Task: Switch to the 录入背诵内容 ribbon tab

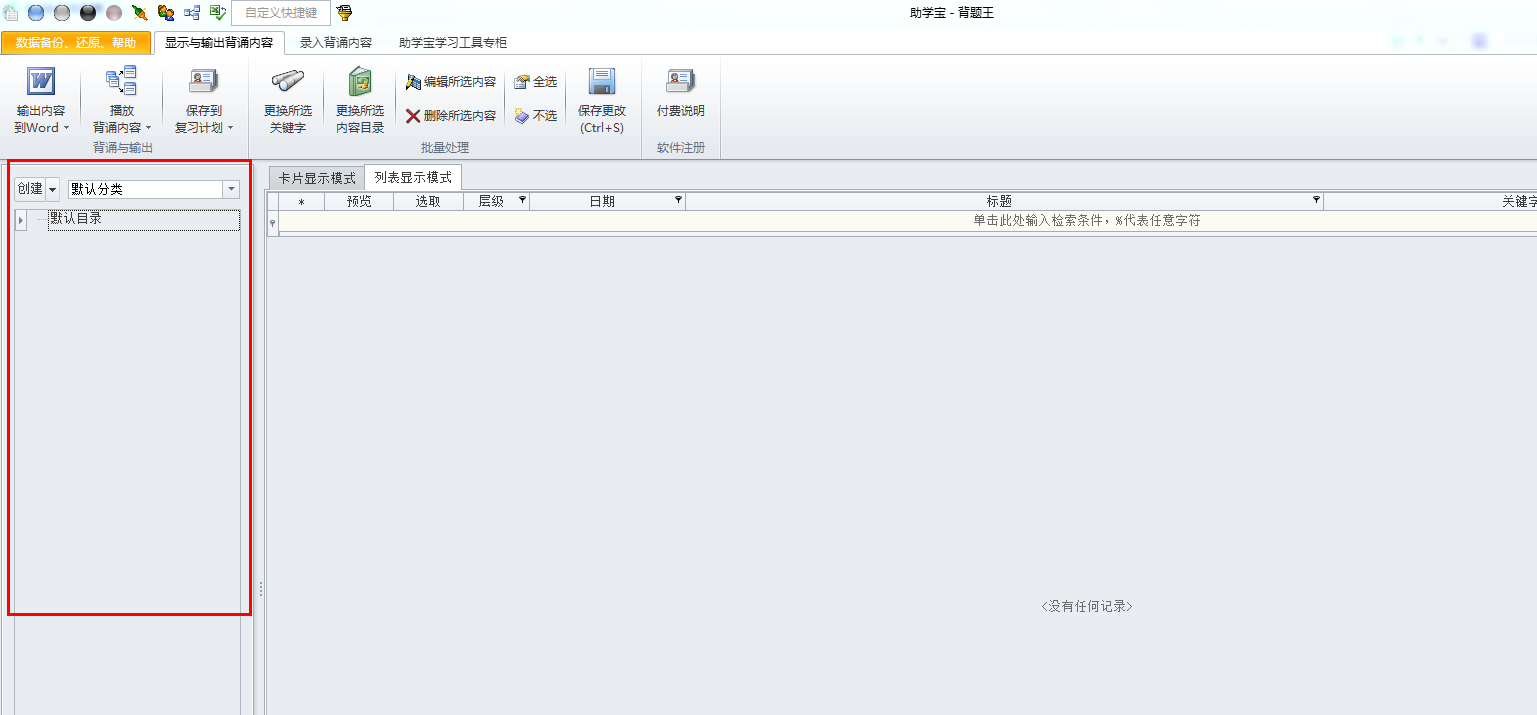Action: tap(336, 43)
